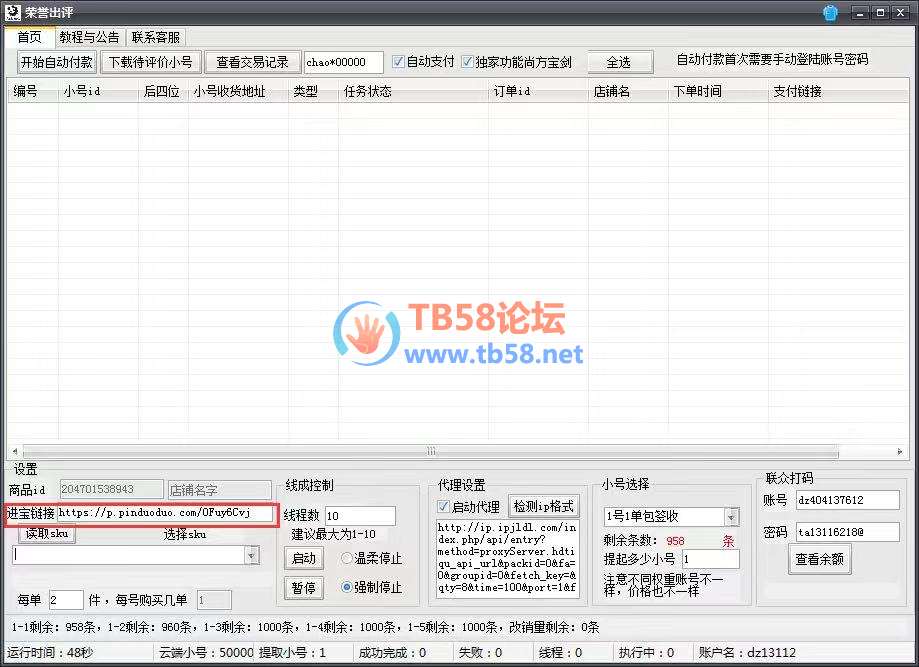Click the 每单 quantity field

pos(66,600)
